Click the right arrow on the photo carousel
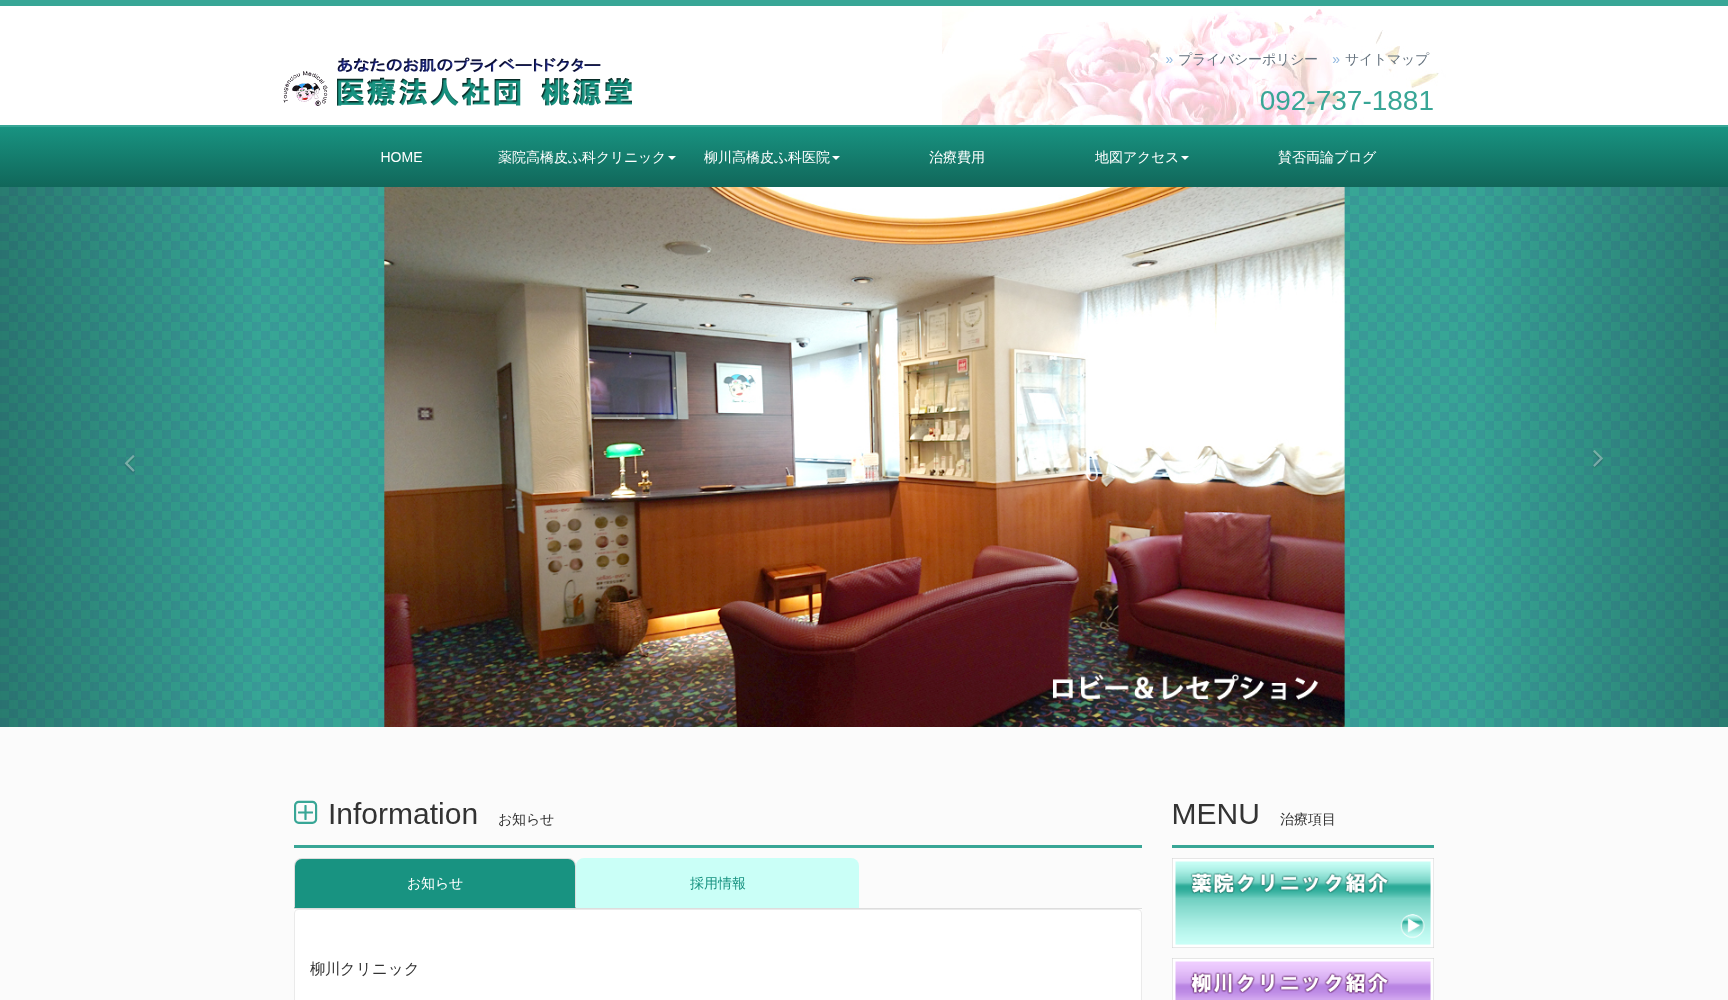This screenshot has height=1000, width=1728. click(x=1598, y=458)
